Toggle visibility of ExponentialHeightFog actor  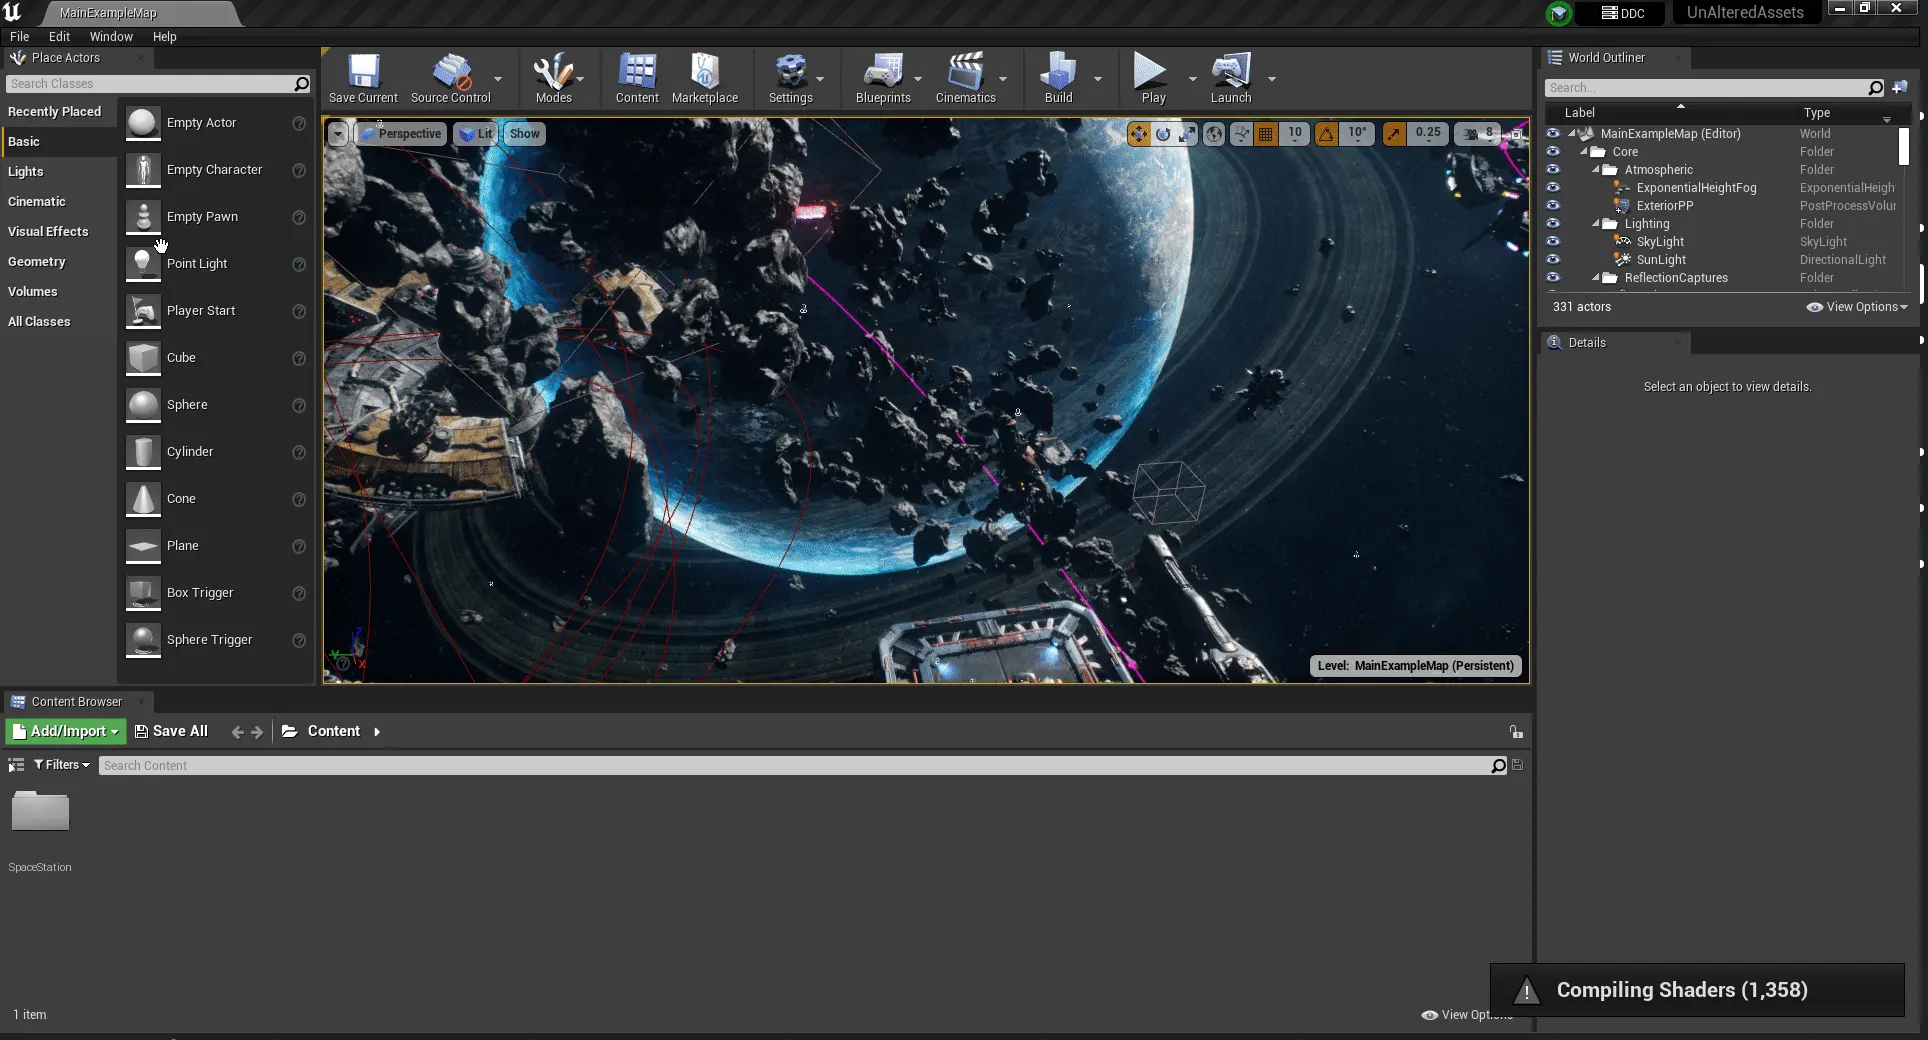click(1553, 188)
